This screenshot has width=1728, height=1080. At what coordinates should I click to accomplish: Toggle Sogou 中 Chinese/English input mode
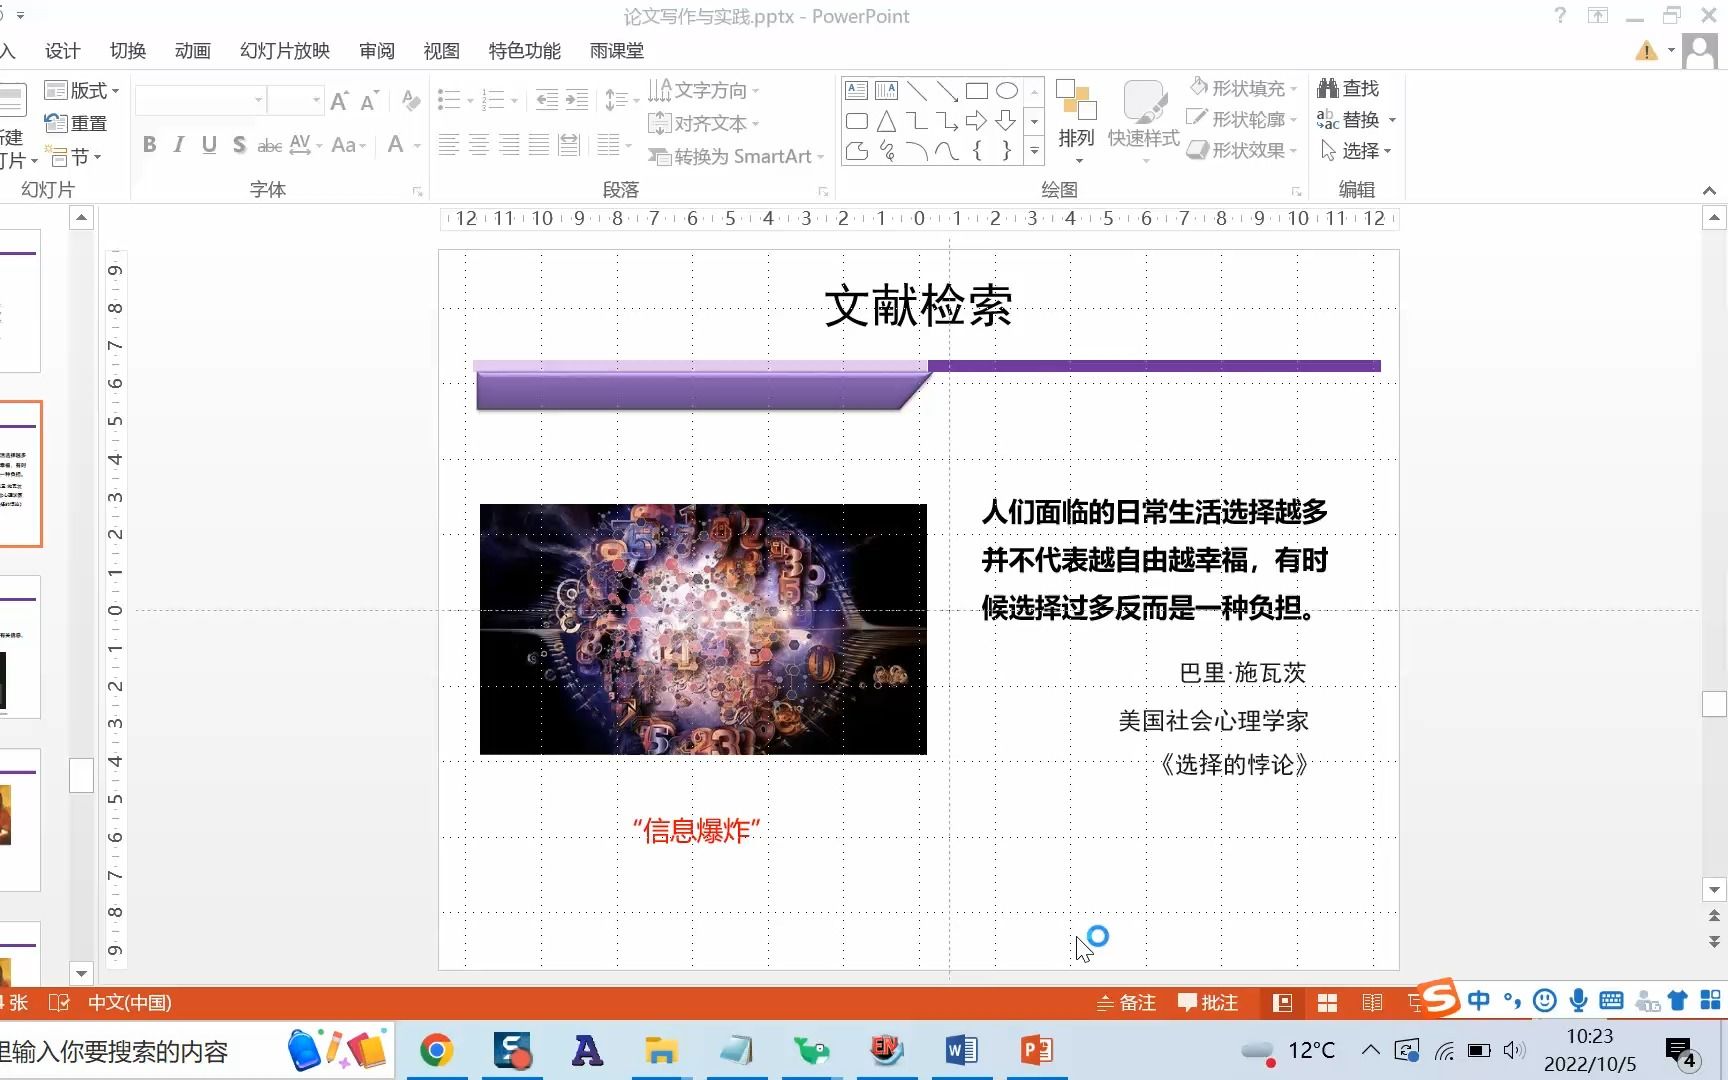(1478, 1000)
